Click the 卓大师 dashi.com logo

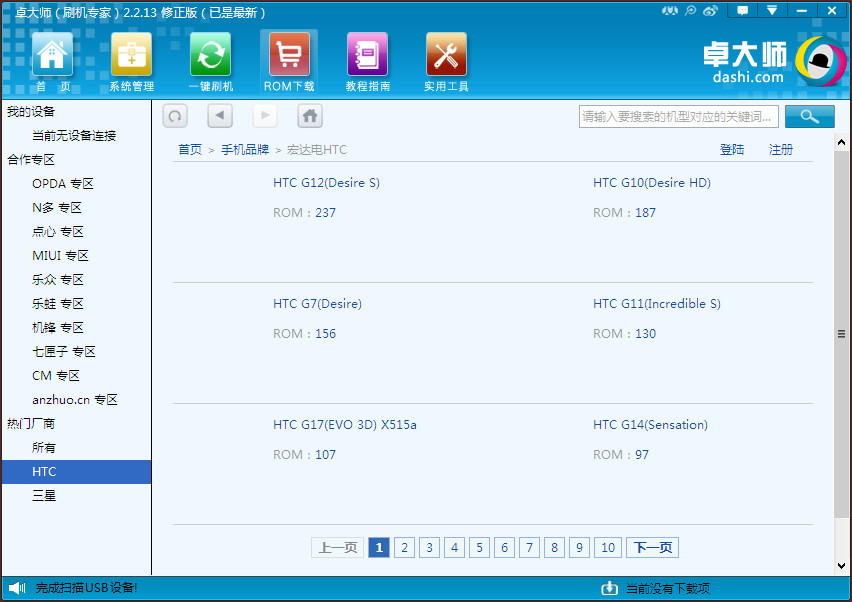click(x=774, y=61)
